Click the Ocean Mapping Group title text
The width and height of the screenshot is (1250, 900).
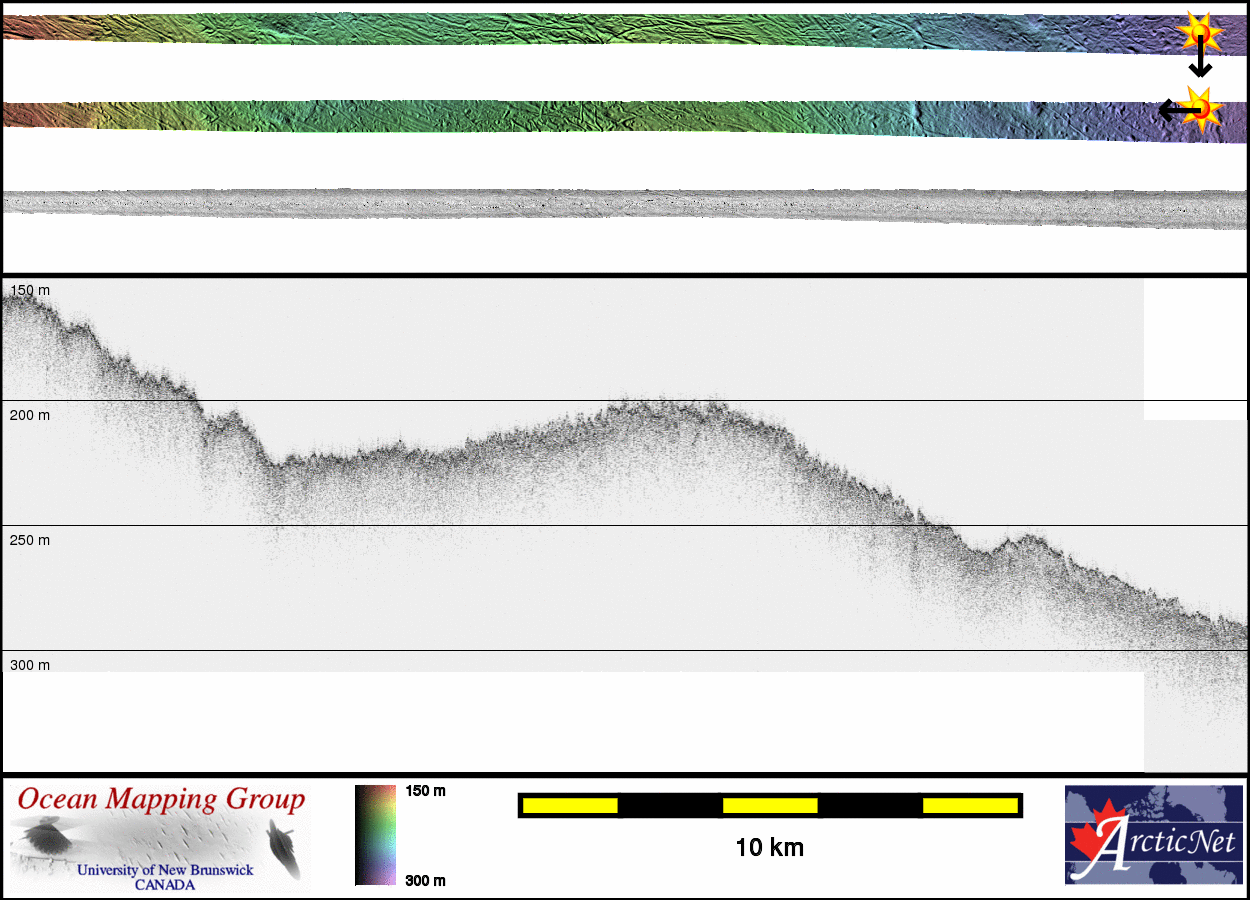point(161,800)
